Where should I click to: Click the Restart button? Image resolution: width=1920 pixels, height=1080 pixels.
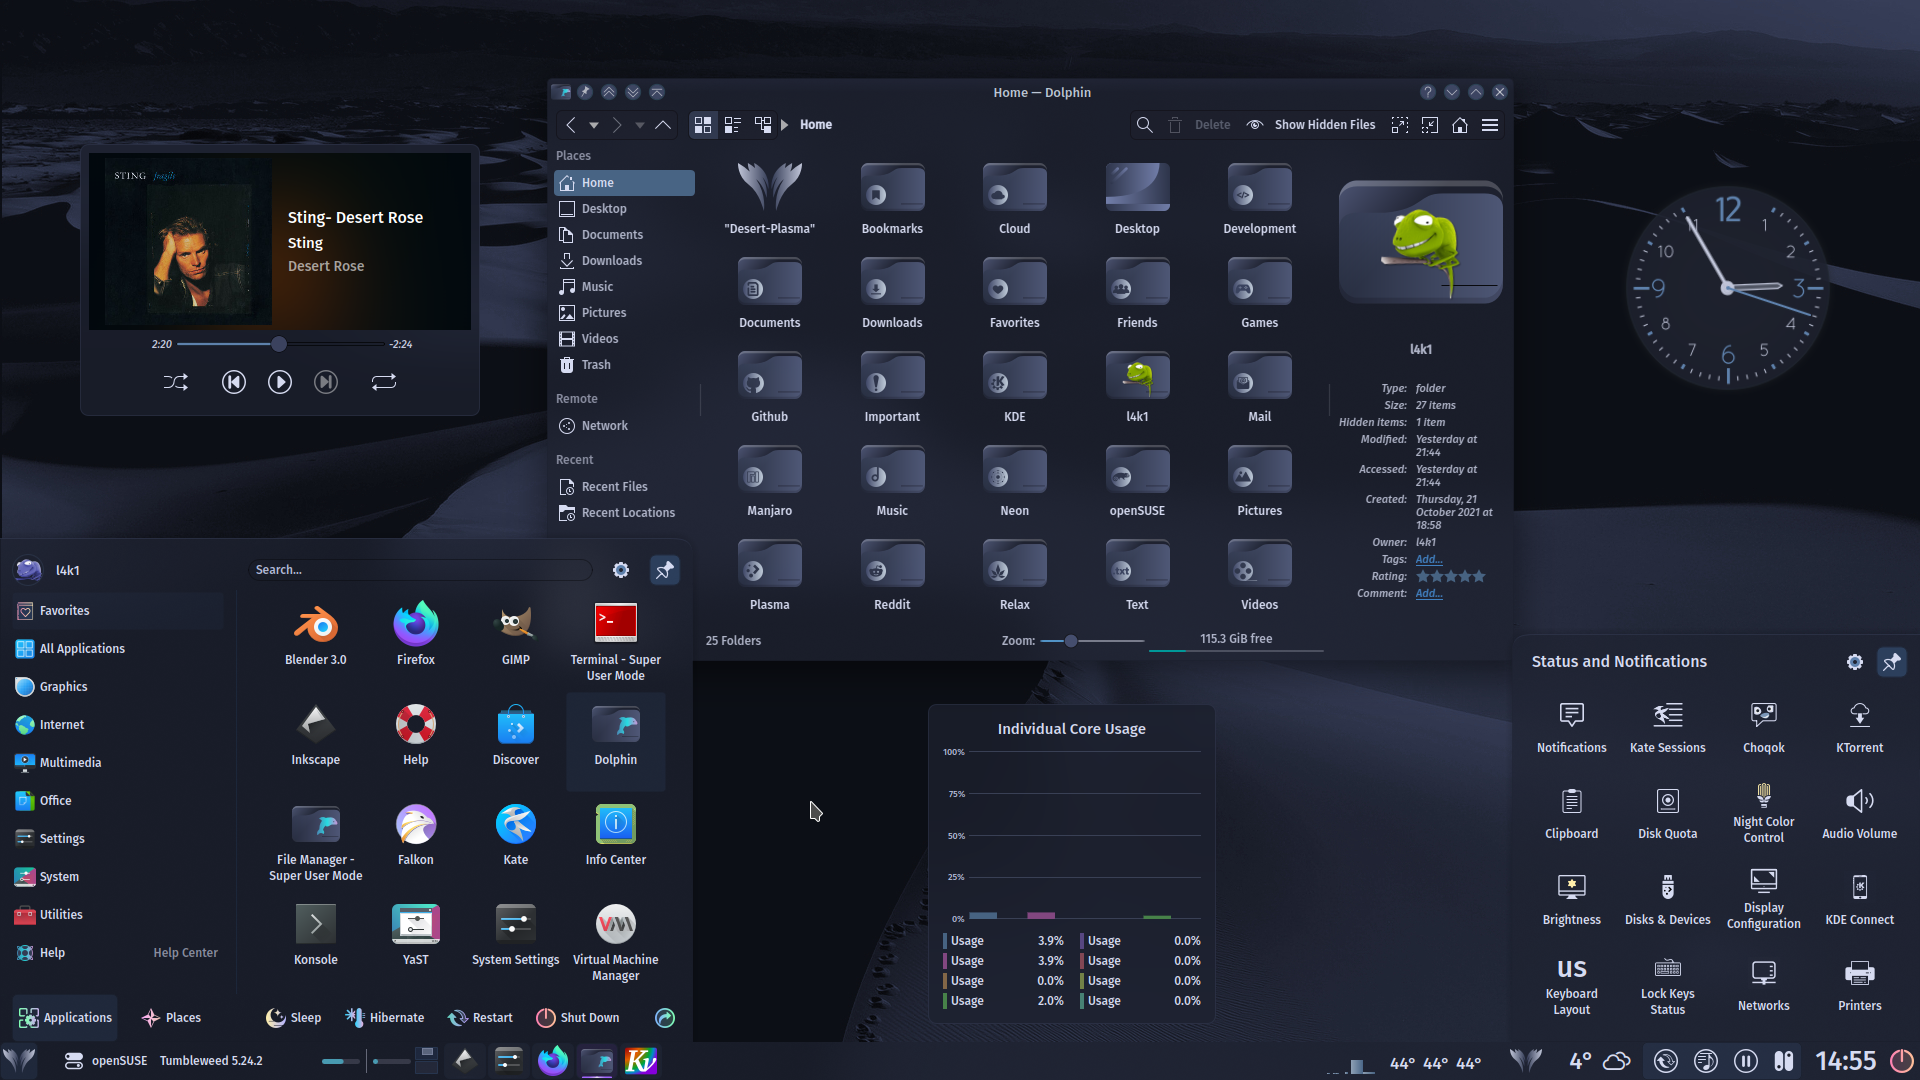481,1018
